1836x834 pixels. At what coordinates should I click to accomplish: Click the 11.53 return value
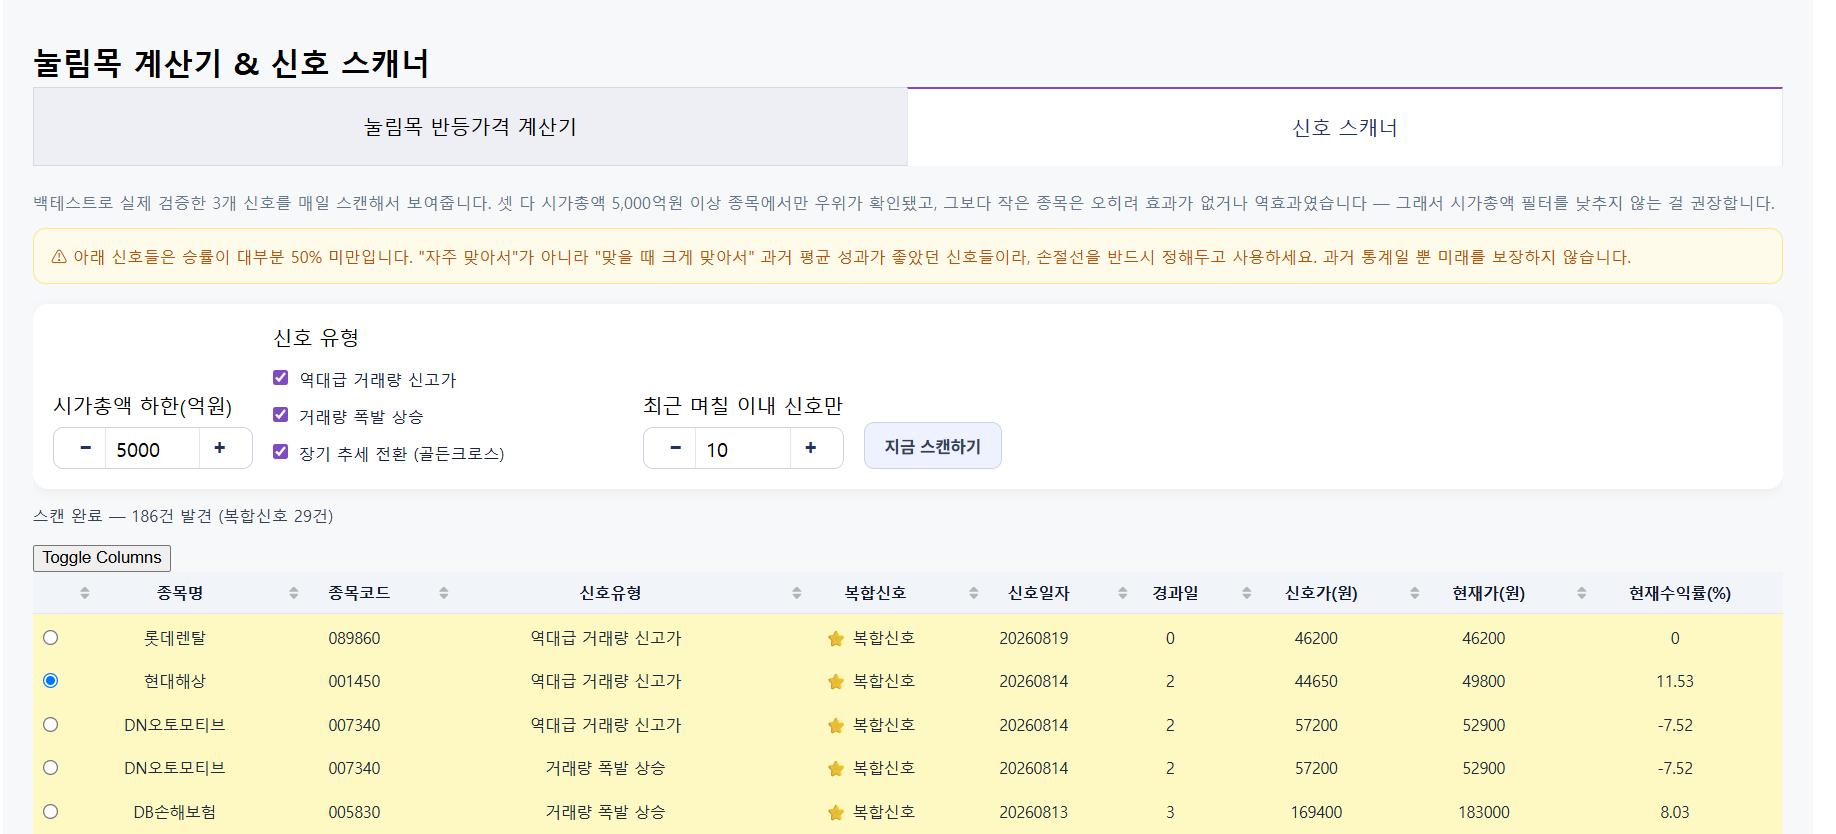pyautogui.click(x=1675, y=681)
